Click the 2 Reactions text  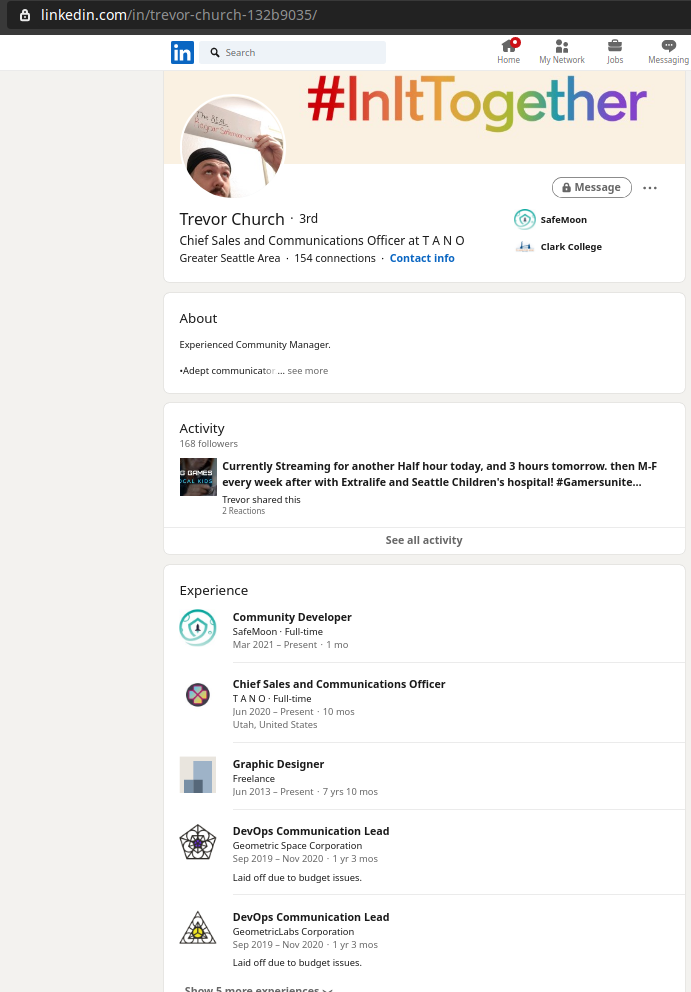point(243,511)
